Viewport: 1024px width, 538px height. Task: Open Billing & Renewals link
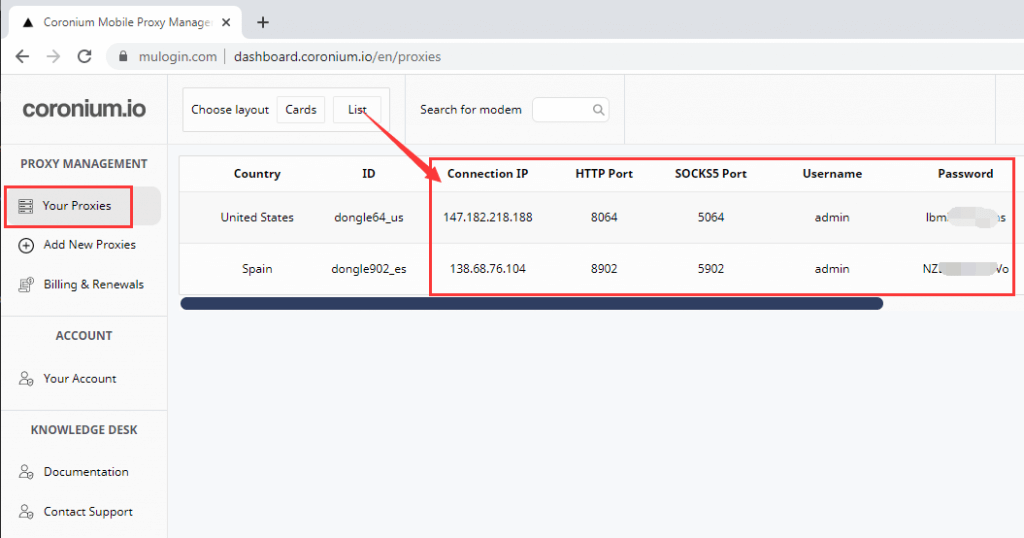click(93, 285)
